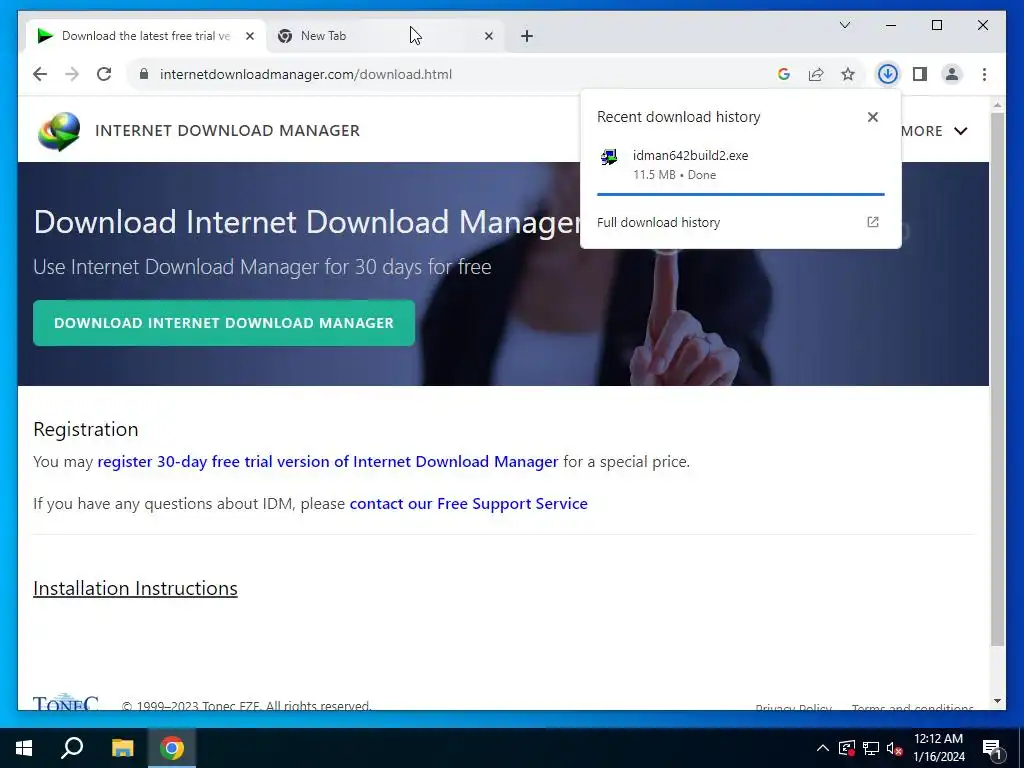This screenshot has width=1024, height=768.
Task: Expand the MORE navigation menu
Action: 934,131
